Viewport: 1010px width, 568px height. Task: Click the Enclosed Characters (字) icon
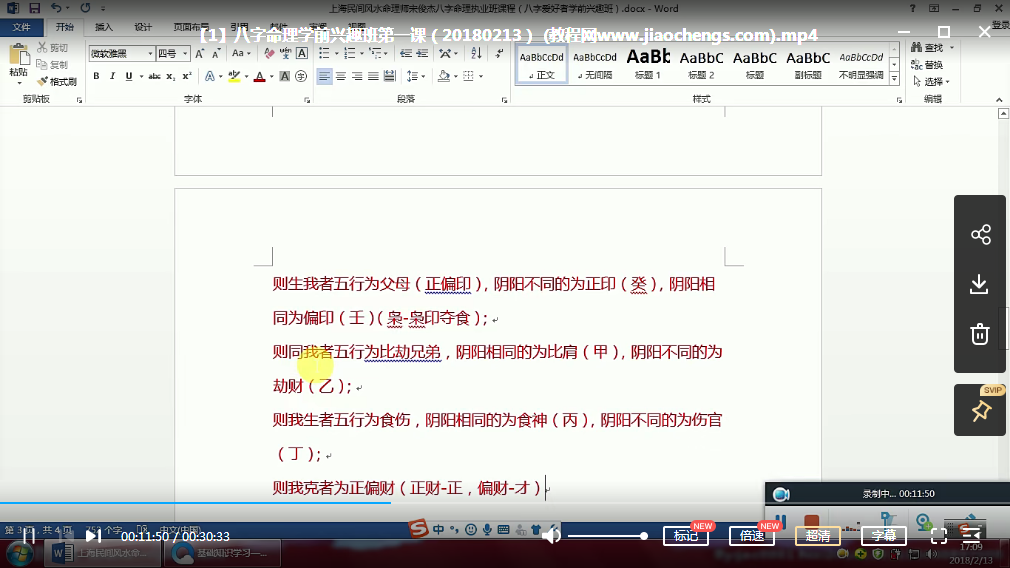(301, 76)
